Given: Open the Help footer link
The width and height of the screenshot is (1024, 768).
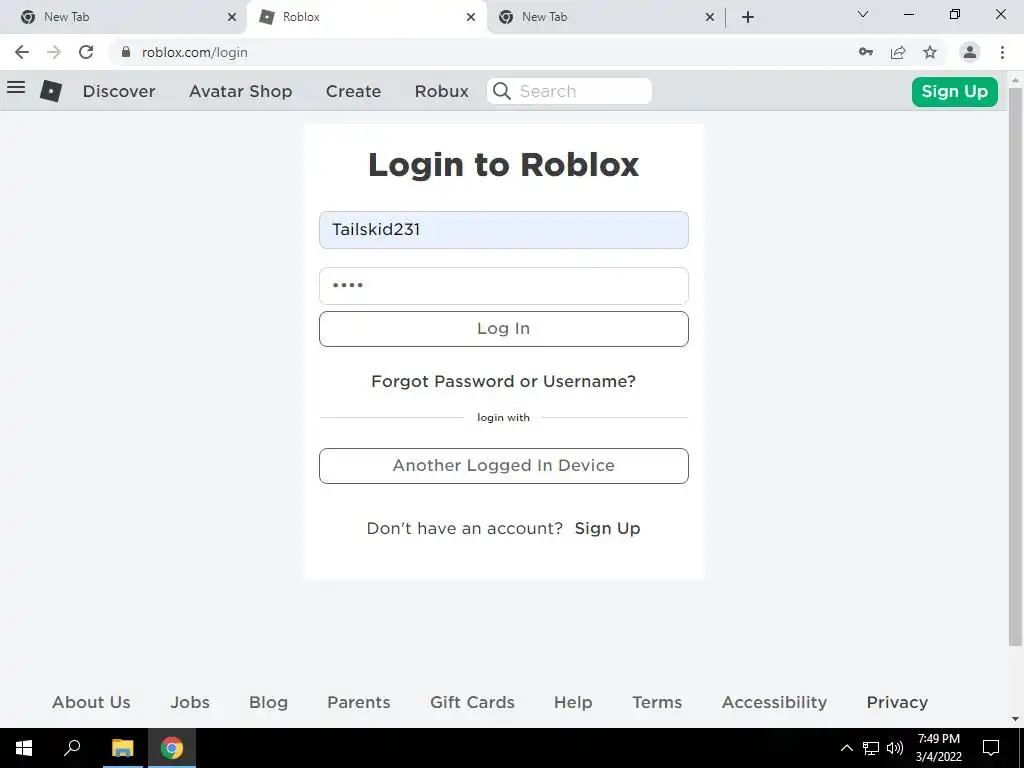Looking at the screenshot, I should (x=573, y=702).
